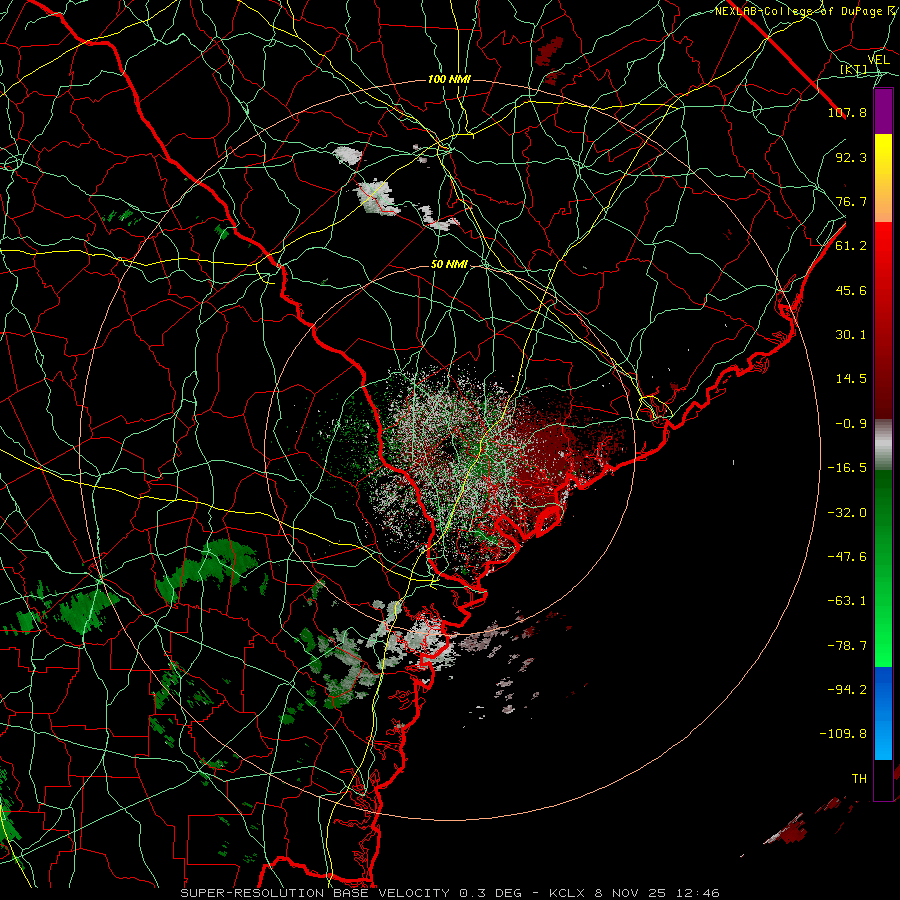Select the 61.2 value on velocity scale
This screenshot has width=900, height=900.
pyautogui.click(x=851, y=246)
